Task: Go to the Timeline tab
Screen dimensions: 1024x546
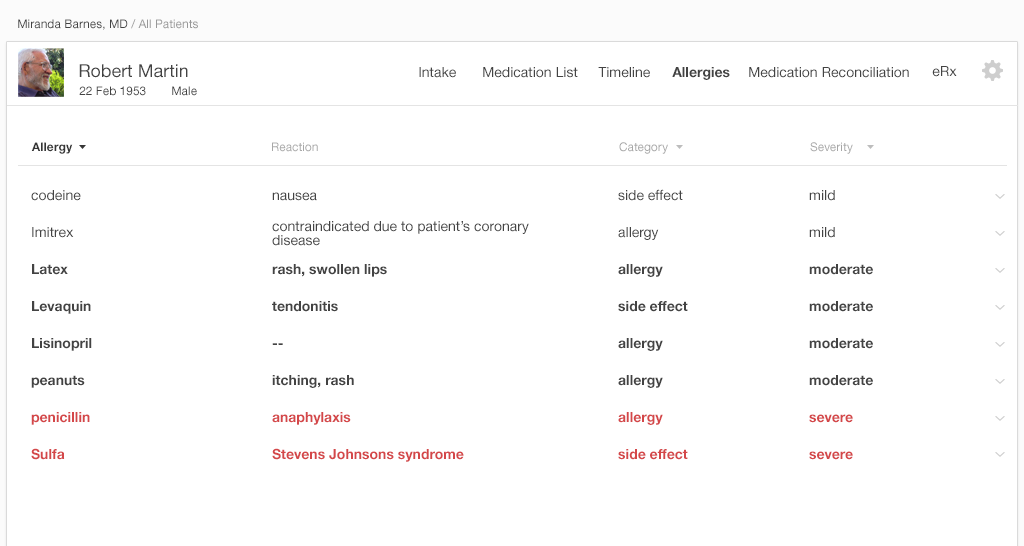Action: [x=624, y=72]
